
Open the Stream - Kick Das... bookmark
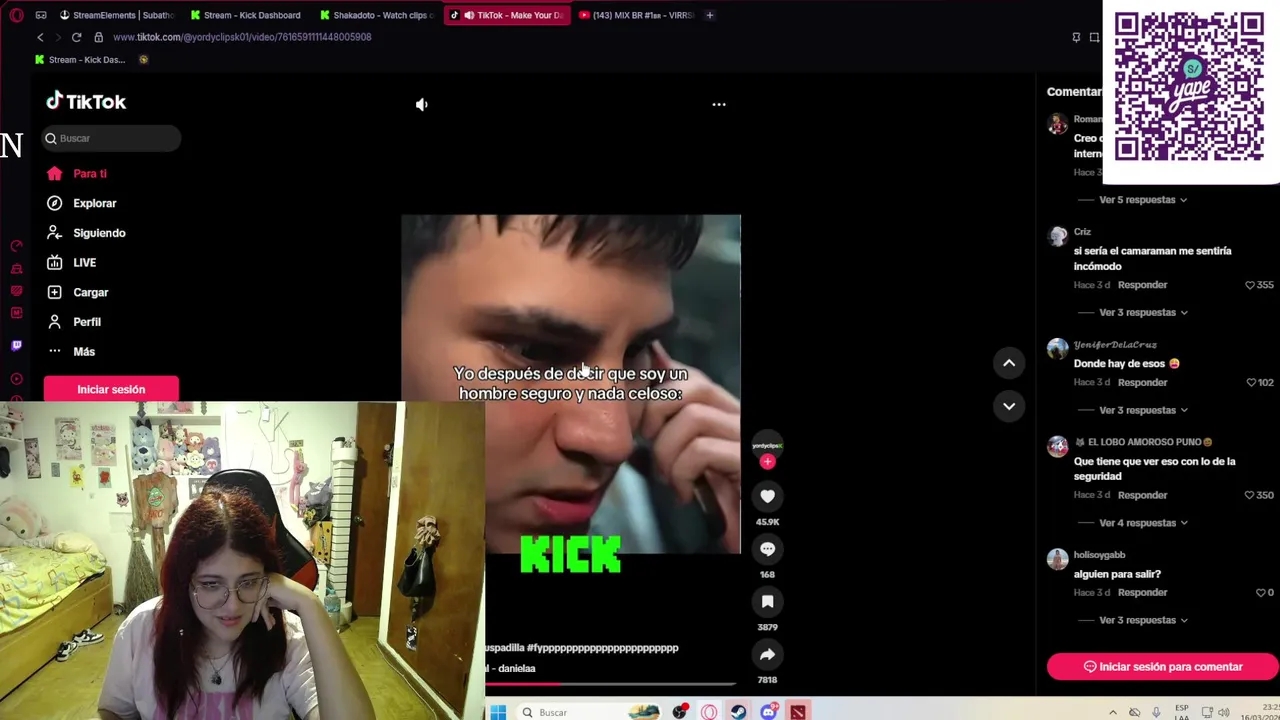80,60
